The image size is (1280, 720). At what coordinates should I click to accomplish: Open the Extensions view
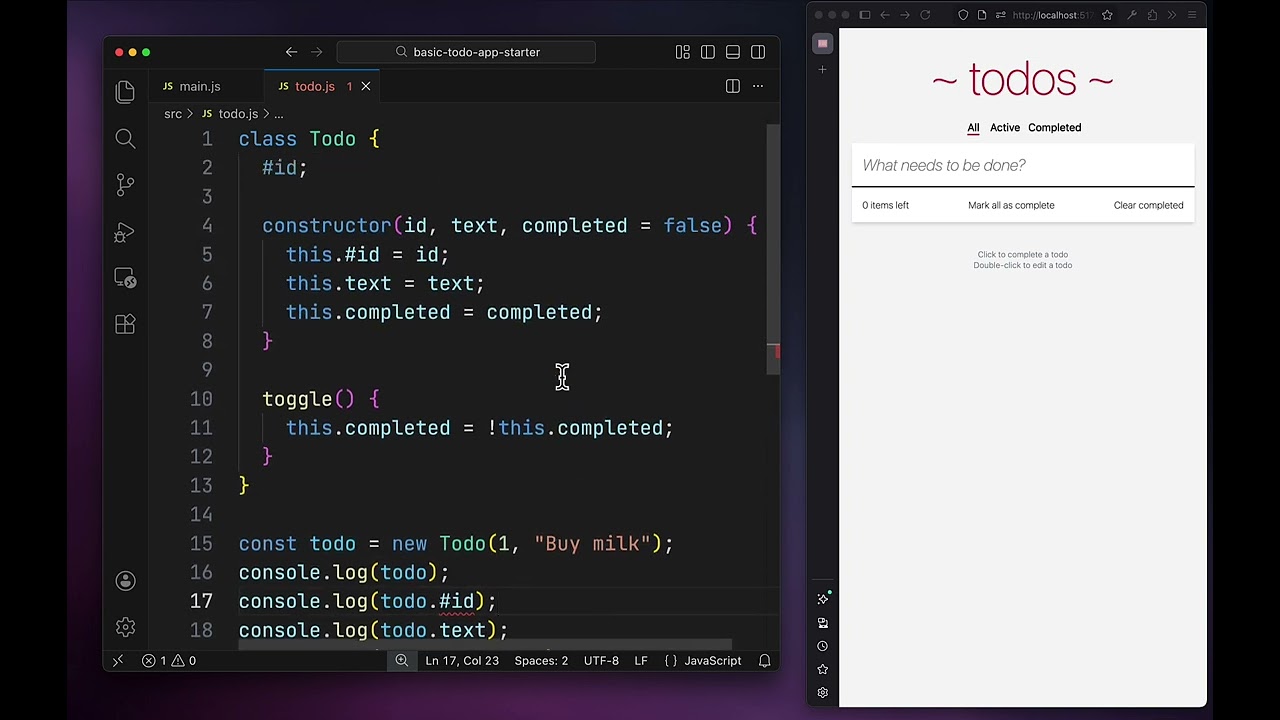click(x=125, y=324)
